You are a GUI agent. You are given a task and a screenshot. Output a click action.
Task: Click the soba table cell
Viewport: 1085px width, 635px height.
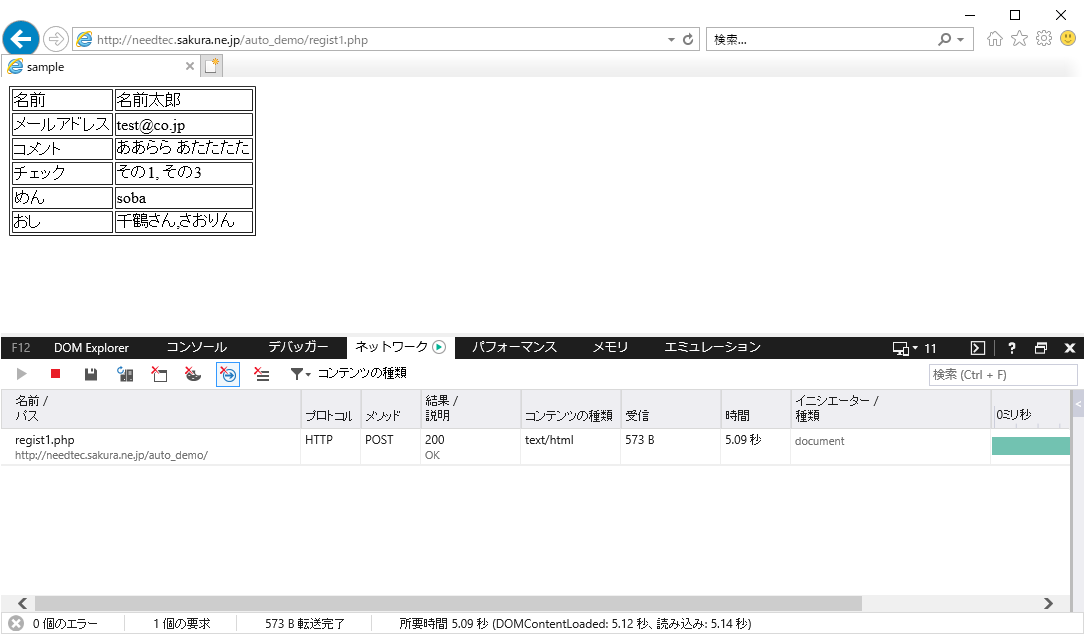click(183, 198)
